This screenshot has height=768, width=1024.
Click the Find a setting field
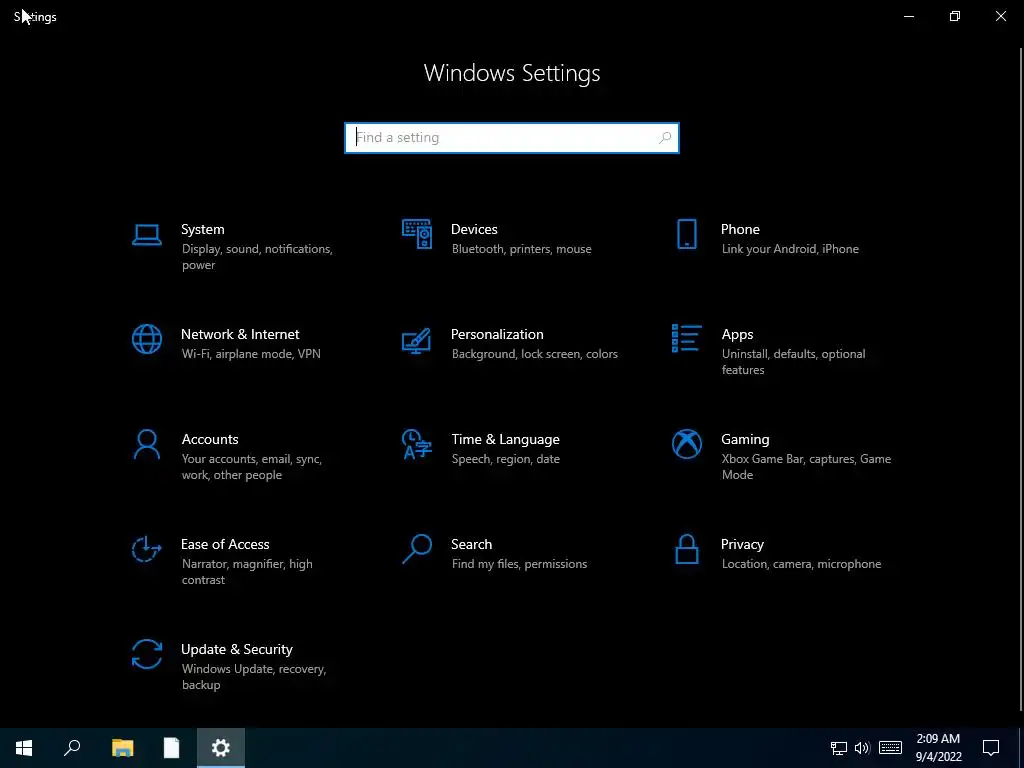point(512,138)
